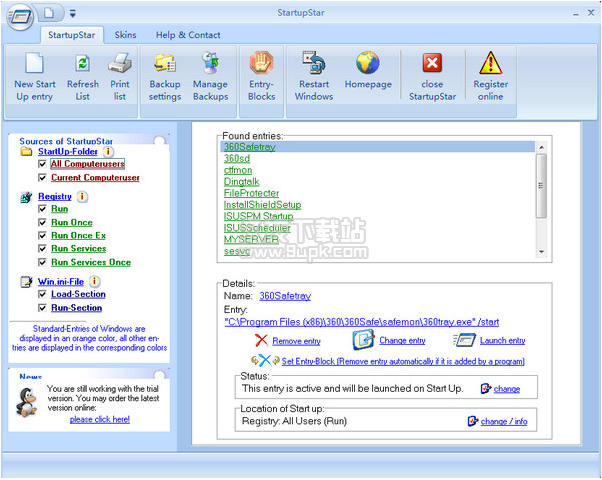Click the StartupStar application orb button
Image resolution: width=602 pixels, height=480 pixels.
tap(20, 17)
